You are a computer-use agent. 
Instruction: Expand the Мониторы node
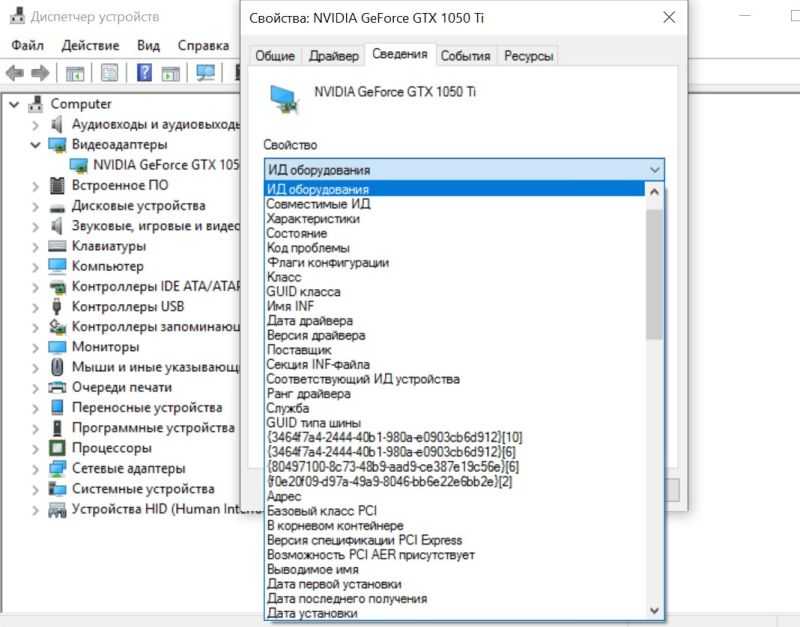[x=35, y=347]
